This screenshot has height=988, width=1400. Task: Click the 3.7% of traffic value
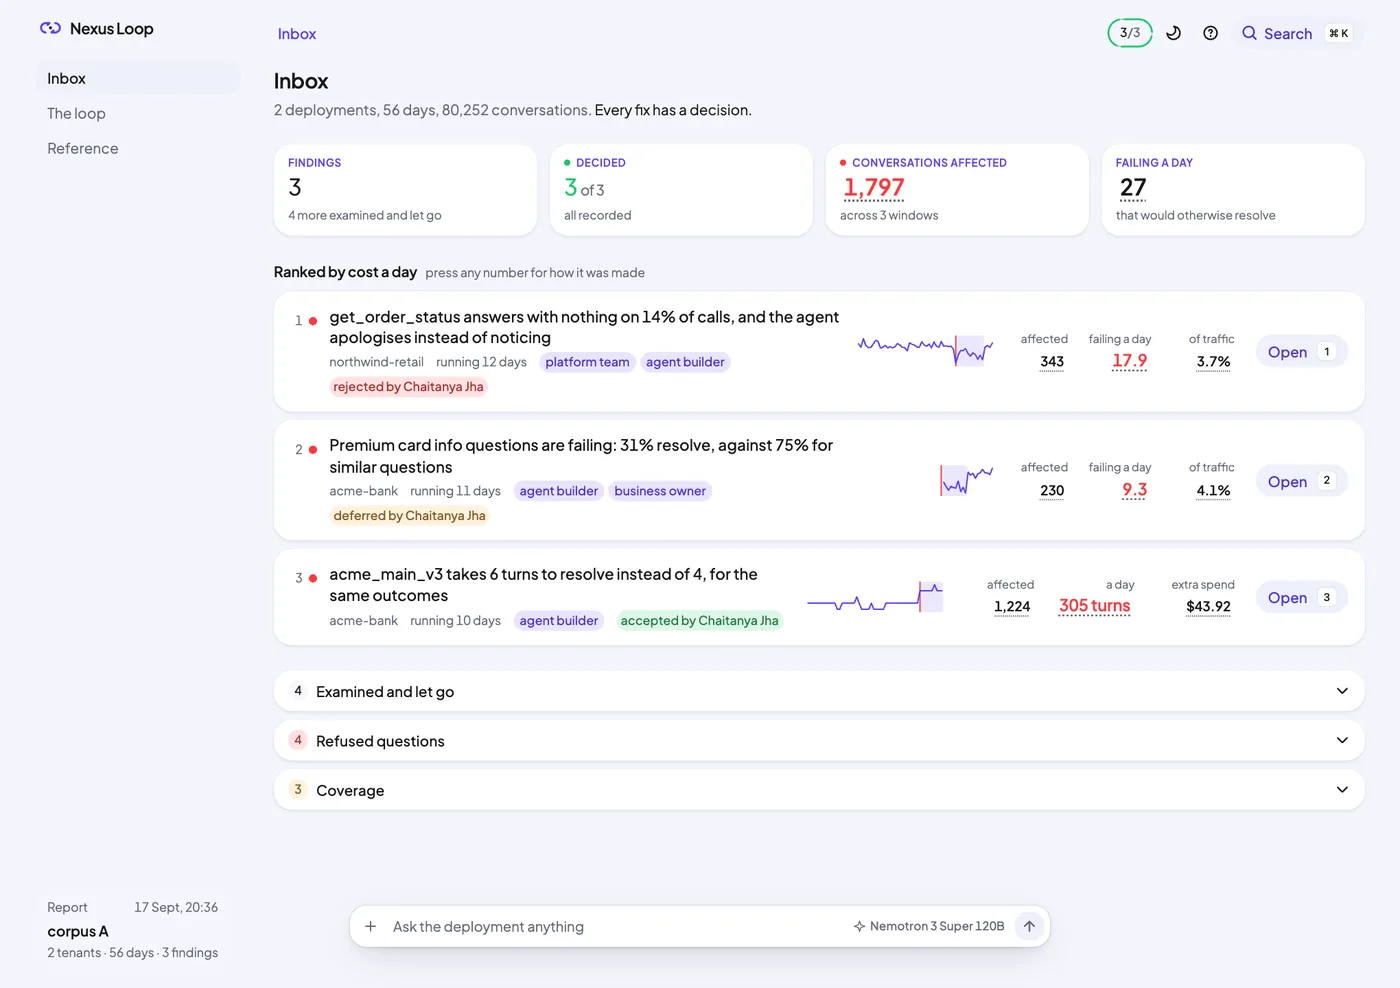(x=1213, y=362)
